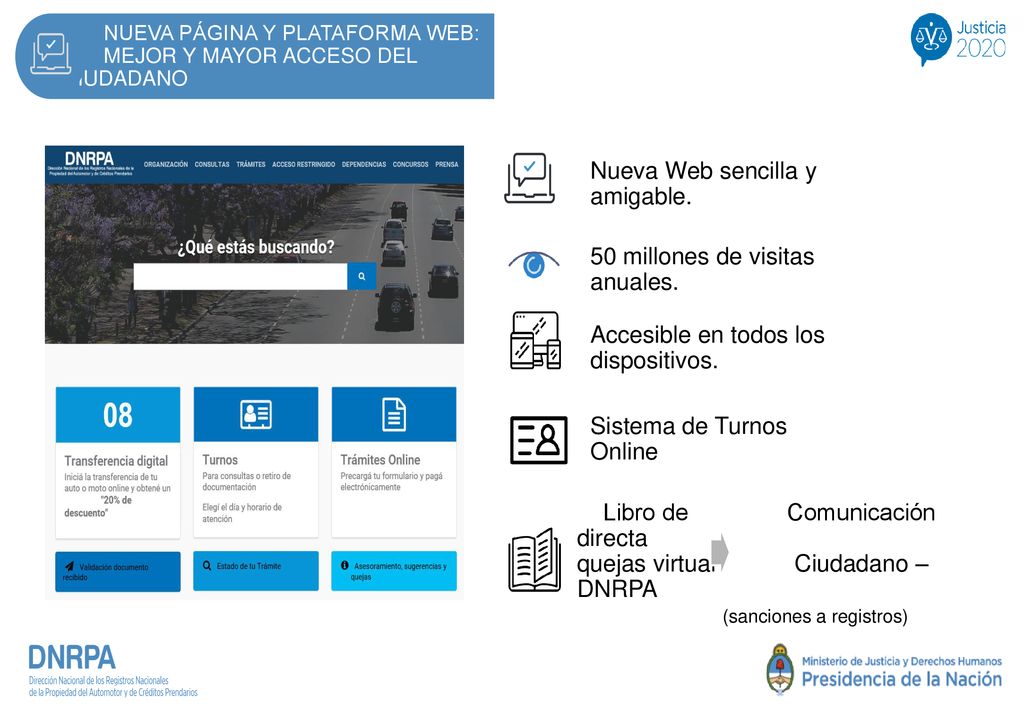Viewport: 1024px width, 709px height.
Task: Click the text 'Nueva Web sencilla y amigable.'
Action: (703, 183)
